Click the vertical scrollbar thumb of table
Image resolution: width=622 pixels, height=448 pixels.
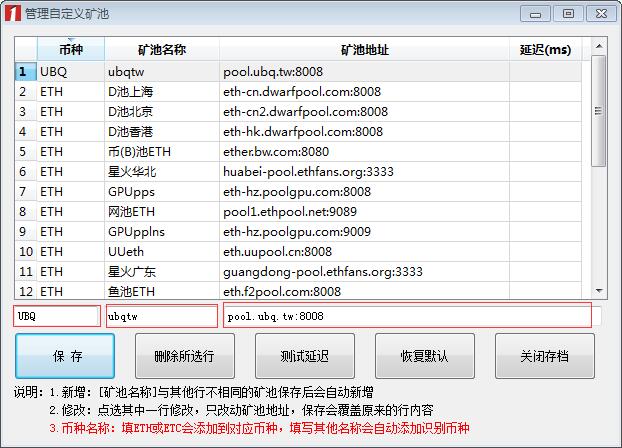[x=599, y=111]
